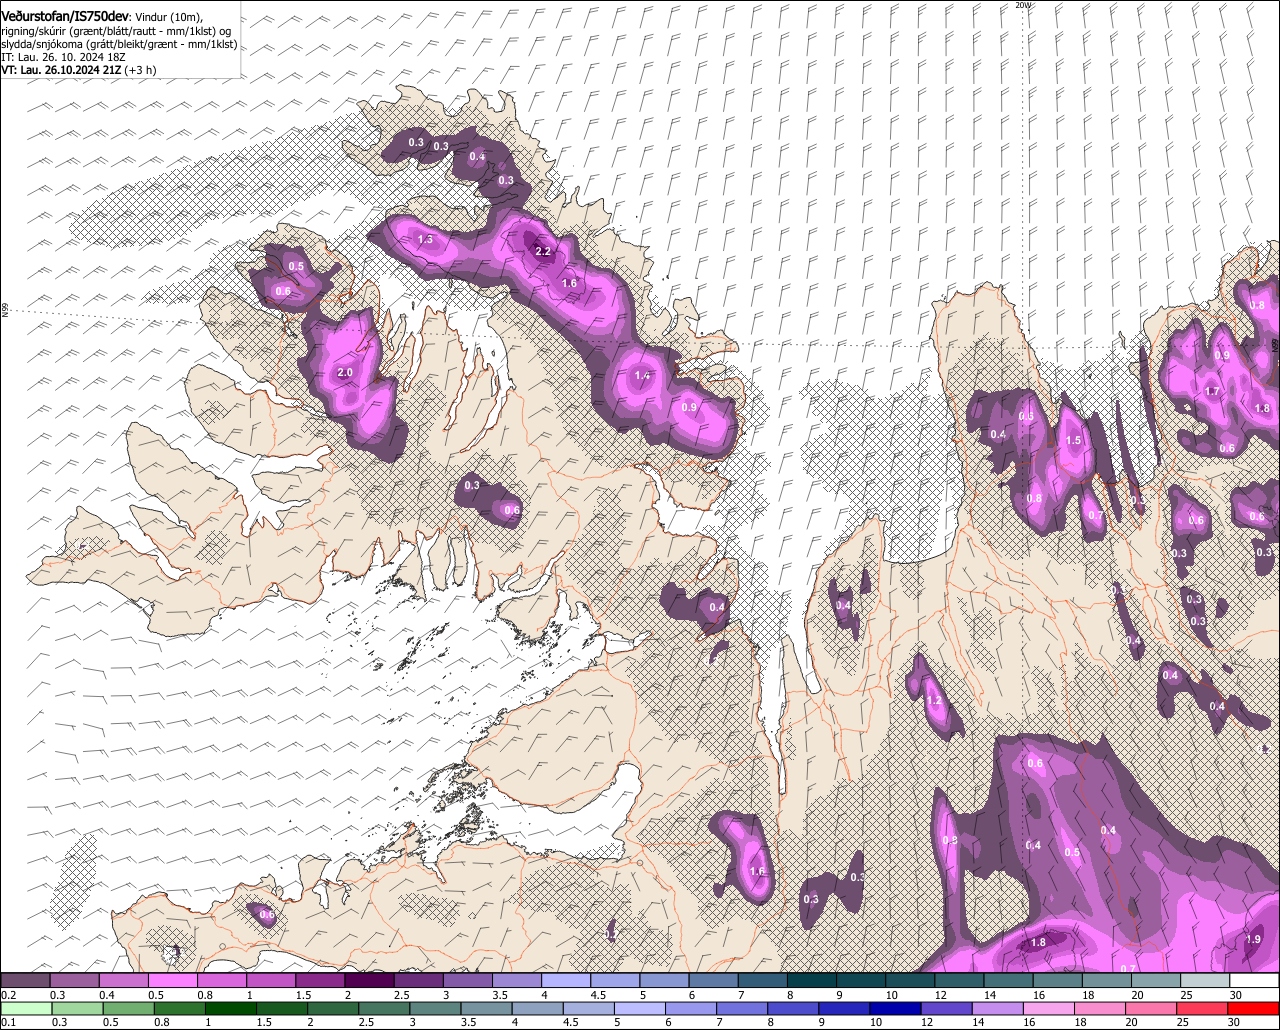Click the Veðurstofan/IS750dev title text
Viewport: 1280px width, 1030px height.
(x=66, y=17)
